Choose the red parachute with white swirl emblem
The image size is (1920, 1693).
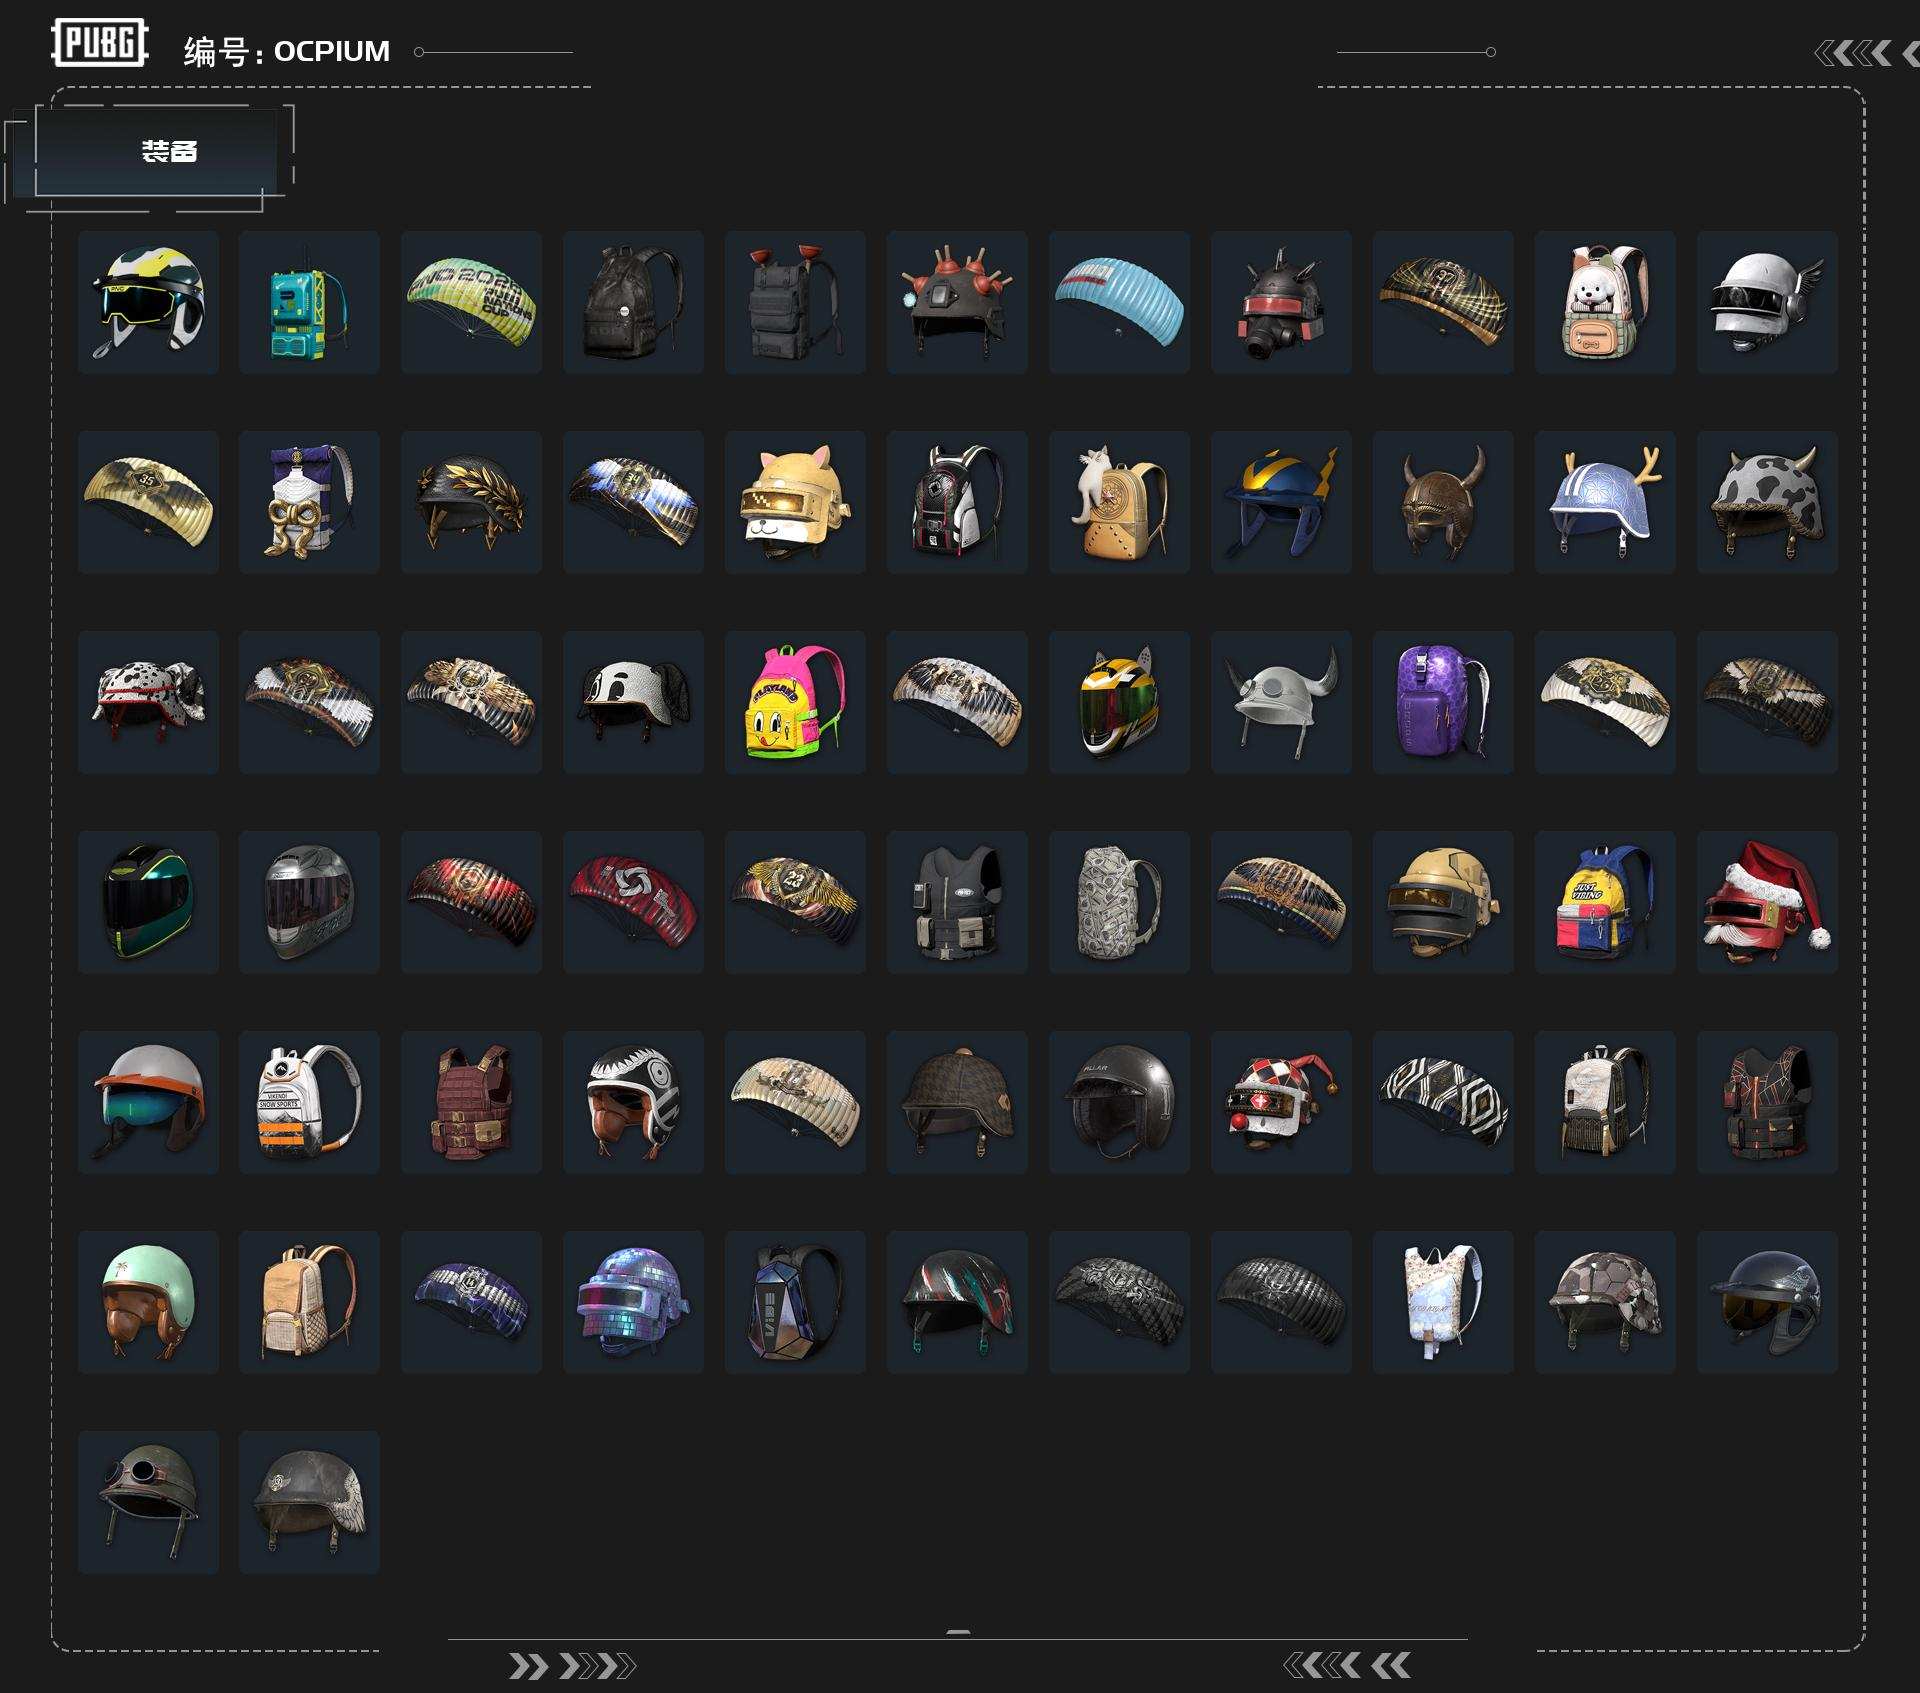click(633, 902)
